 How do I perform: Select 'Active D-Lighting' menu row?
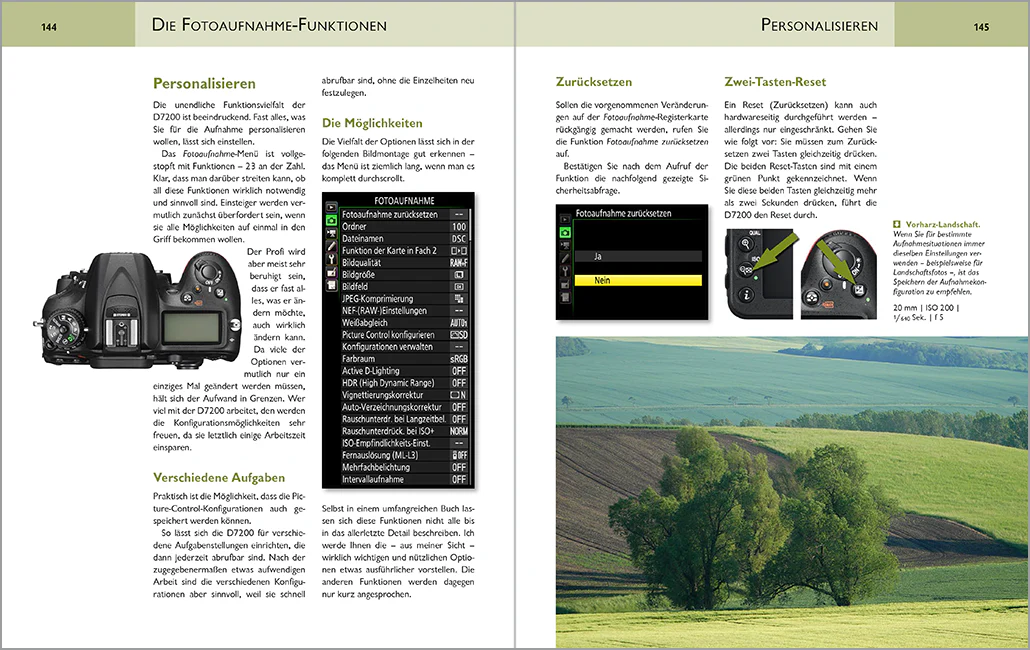click(404, 371)
